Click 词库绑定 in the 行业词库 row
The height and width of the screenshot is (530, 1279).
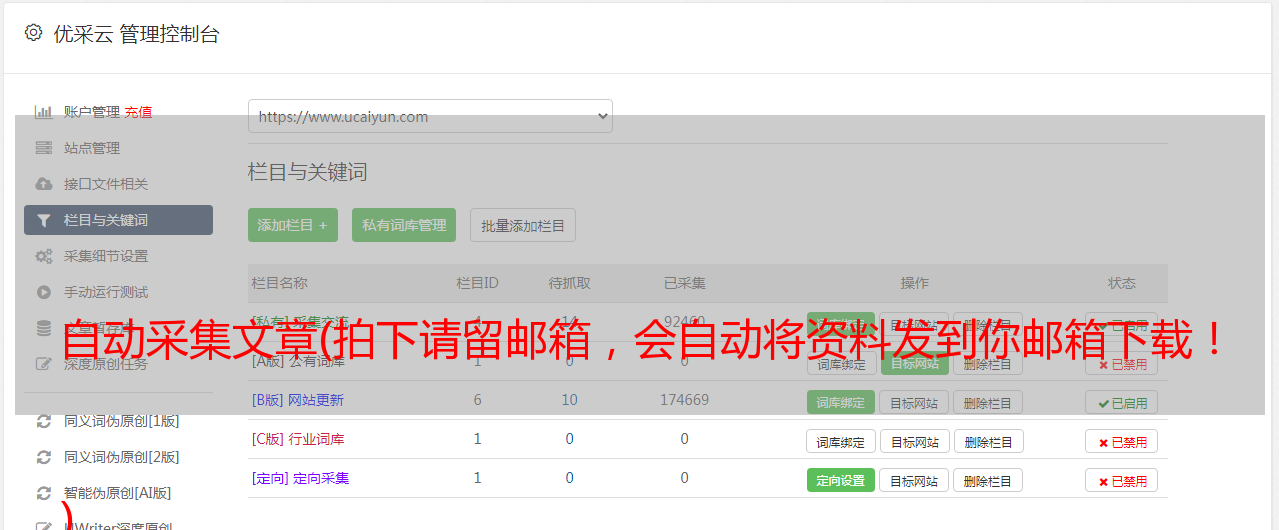(841, 441)
